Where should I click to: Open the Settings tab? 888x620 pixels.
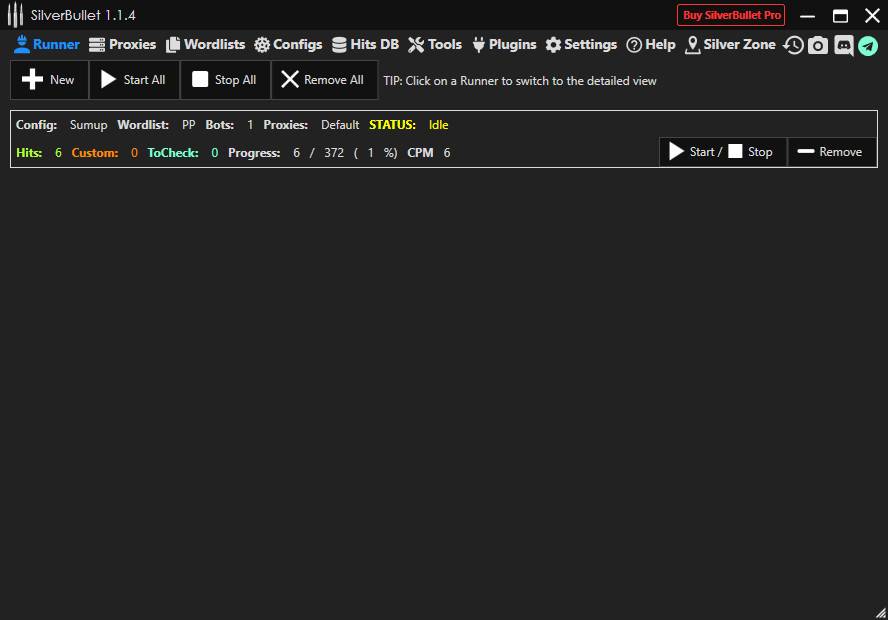tap(581, 44)
